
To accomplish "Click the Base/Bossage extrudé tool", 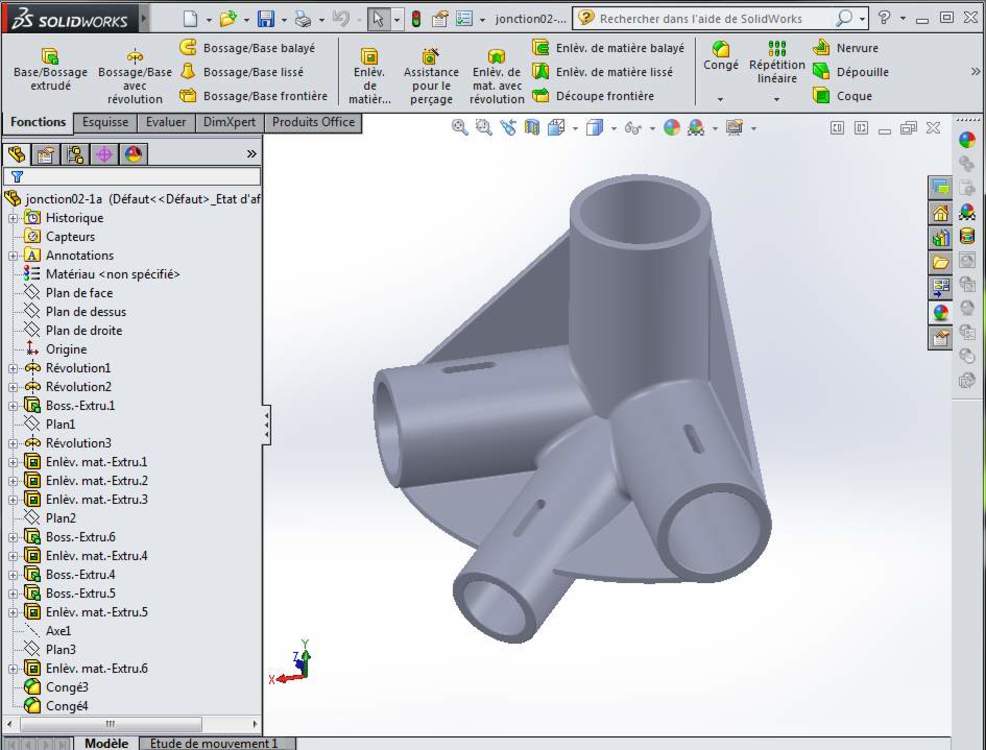I will coord(50,70).
